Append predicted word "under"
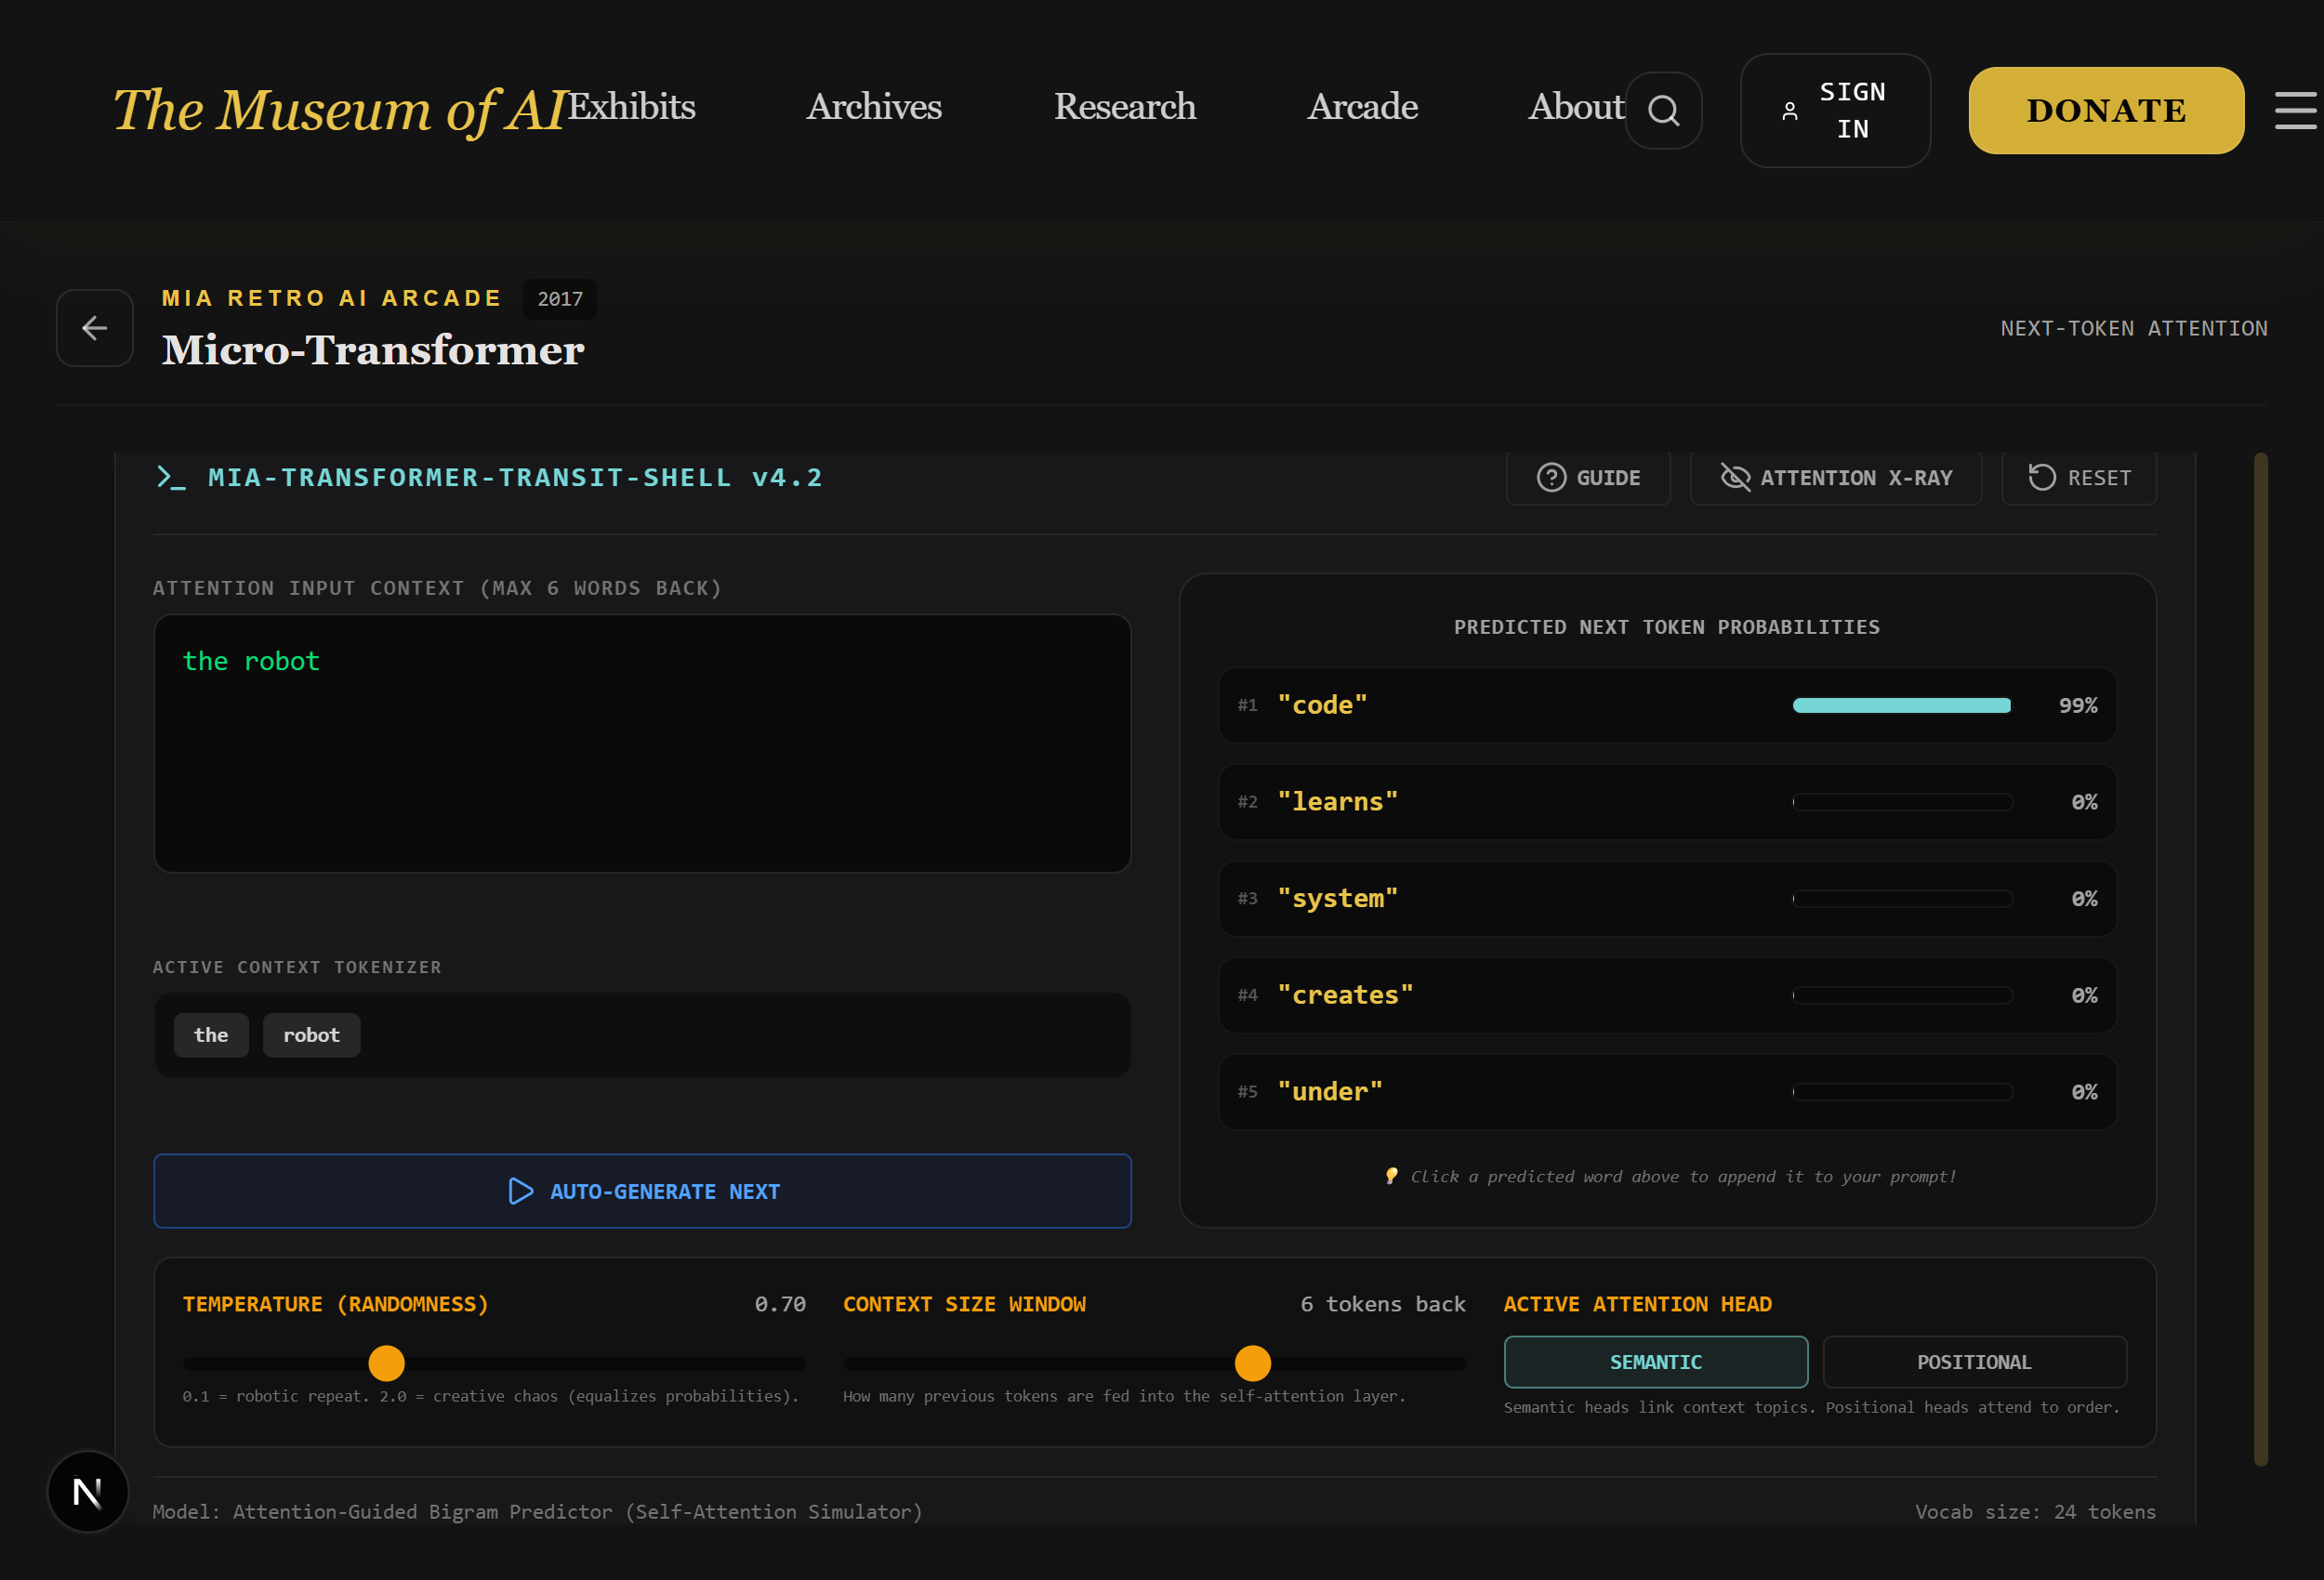This screenshot has width=2324, height=1580. coord(1667,1092)
